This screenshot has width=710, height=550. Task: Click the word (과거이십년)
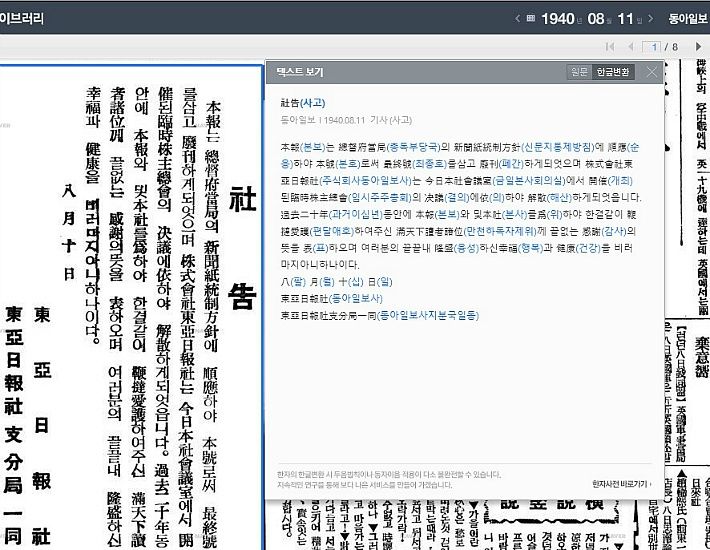click(356, 214)
